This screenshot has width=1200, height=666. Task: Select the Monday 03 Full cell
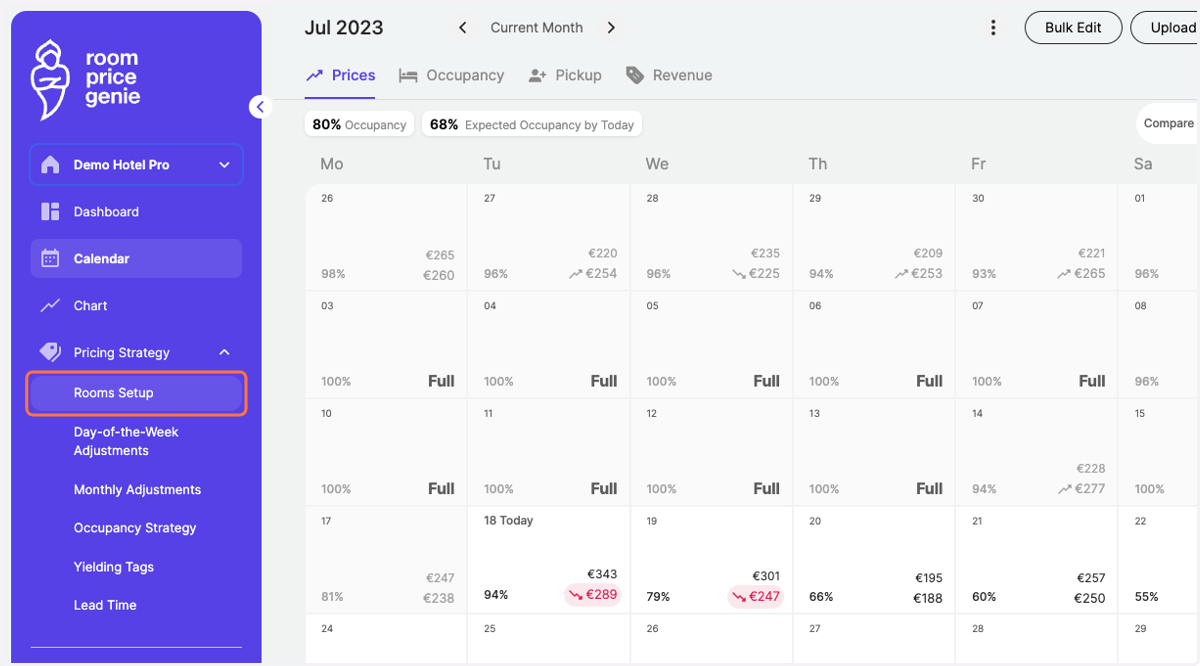386,345
